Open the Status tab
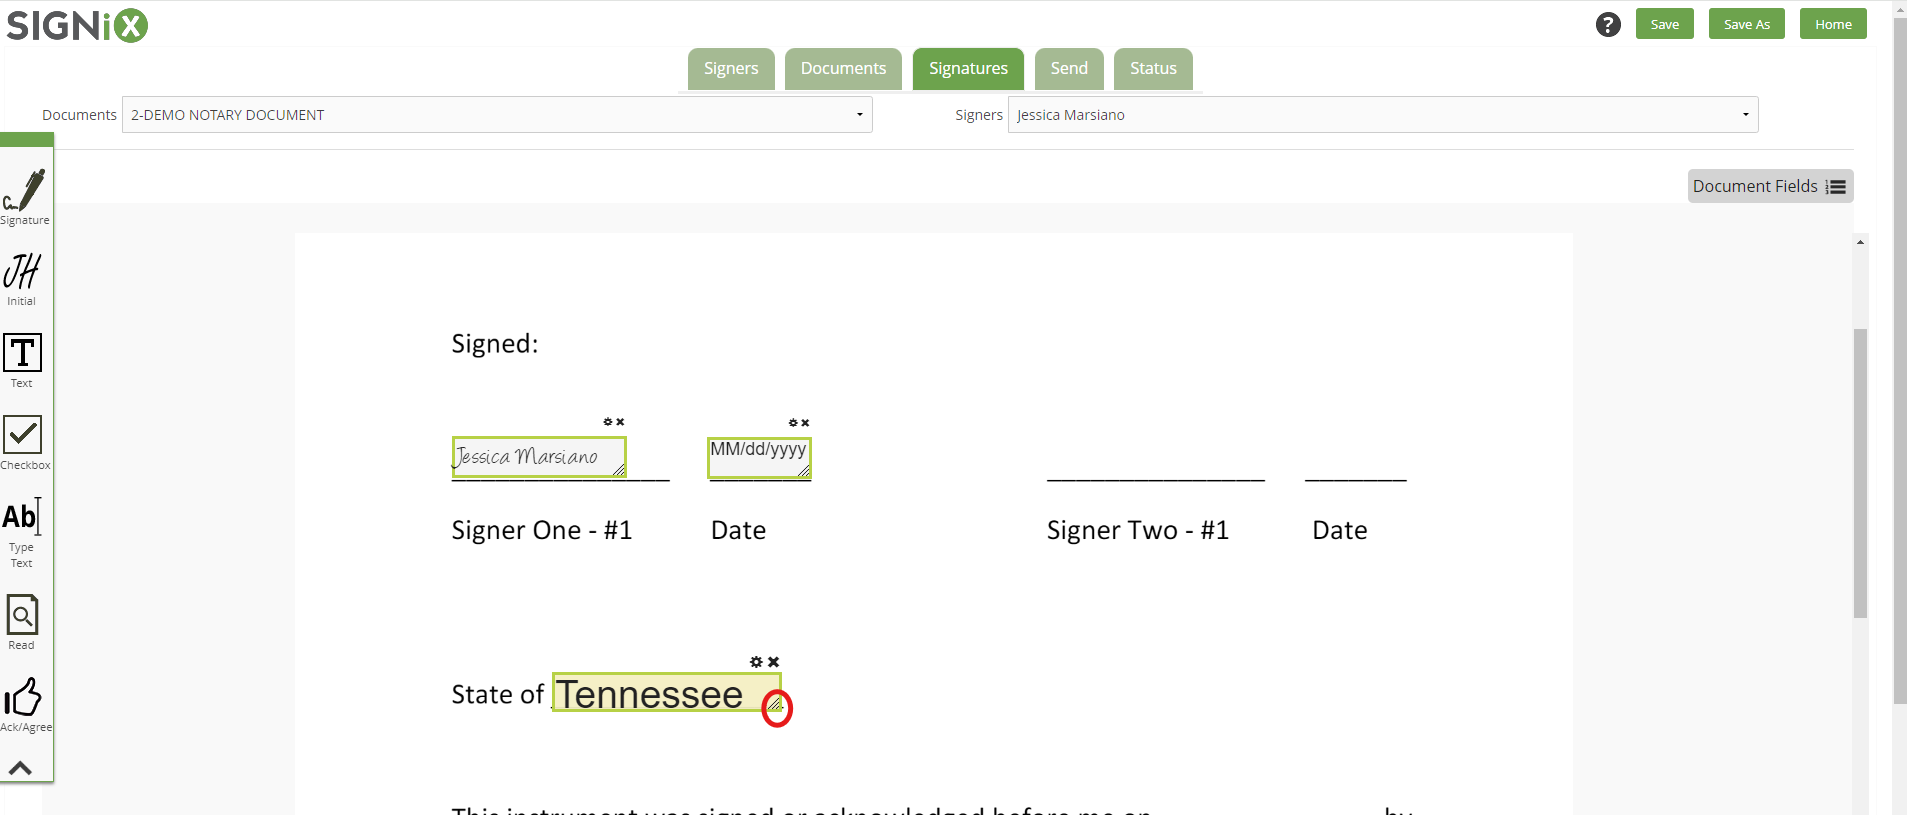 click(x=1152, y=68)
